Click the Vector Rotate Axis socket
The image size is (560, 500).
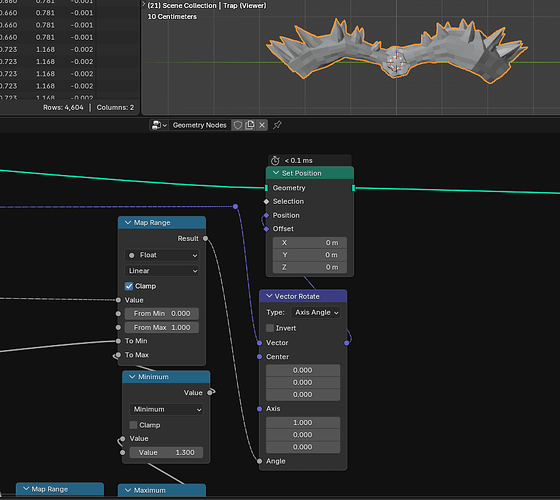click(260, 409)
